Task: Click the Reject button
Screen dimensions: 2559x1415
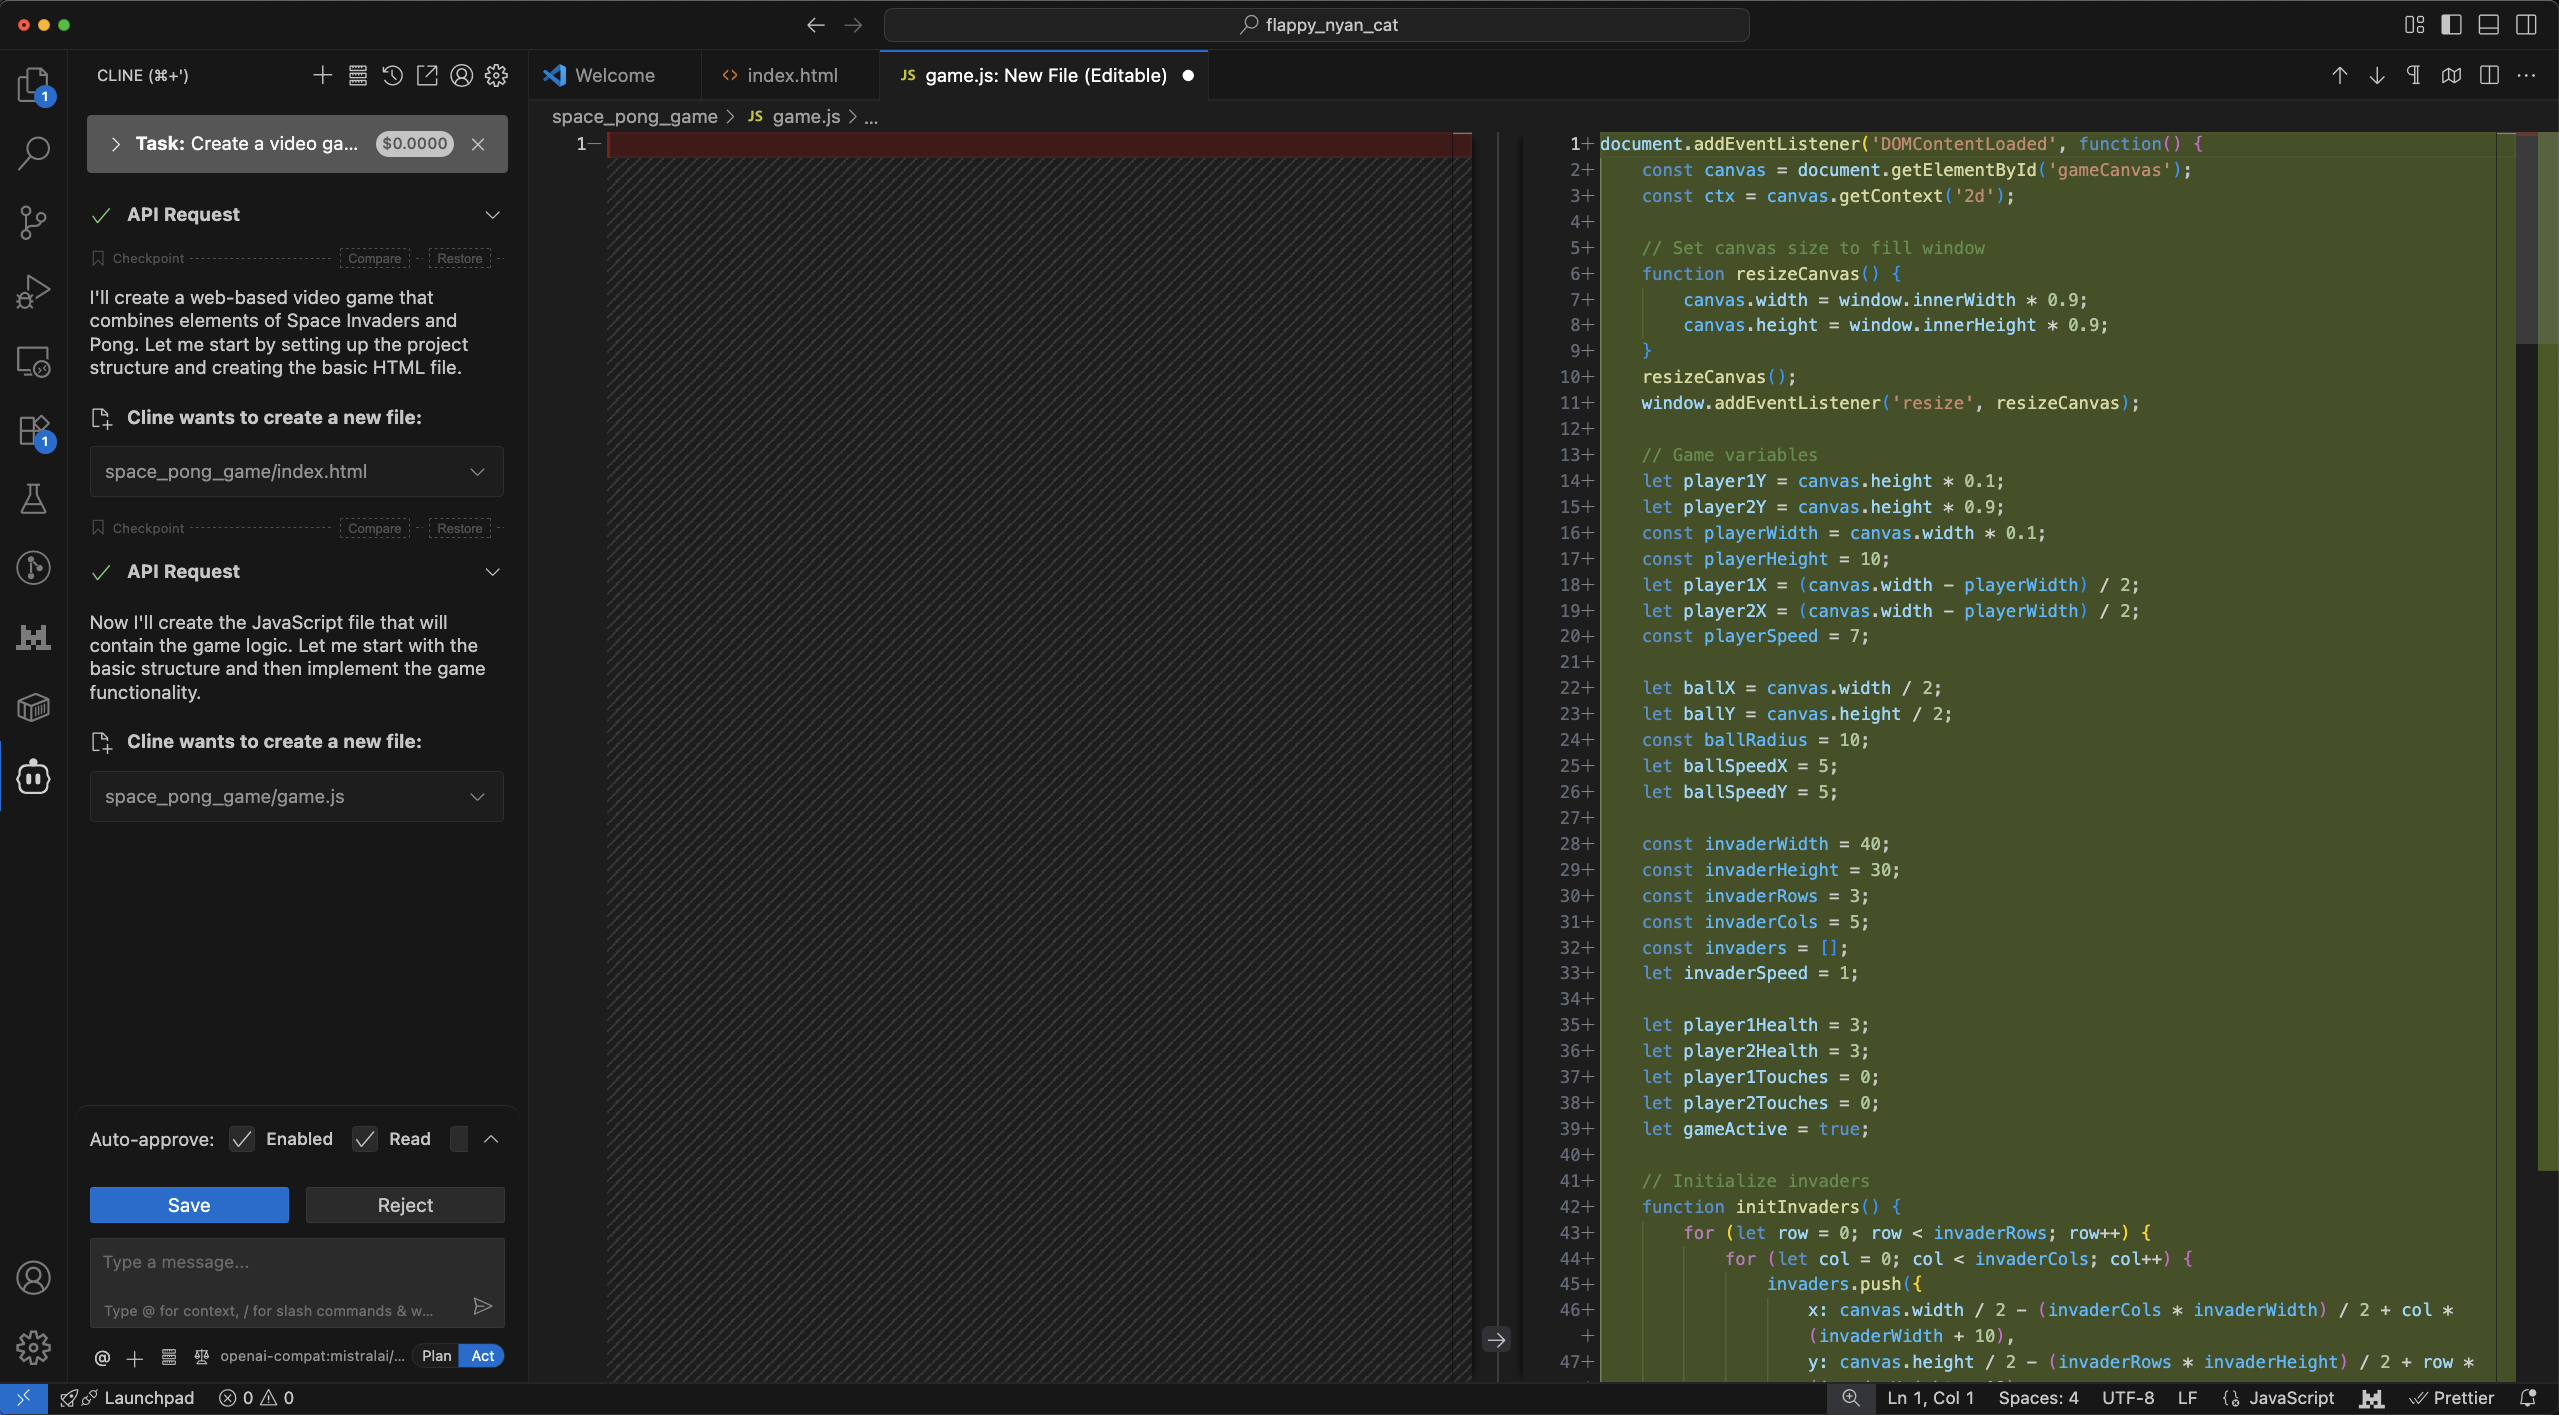Action: [405, 1205]
